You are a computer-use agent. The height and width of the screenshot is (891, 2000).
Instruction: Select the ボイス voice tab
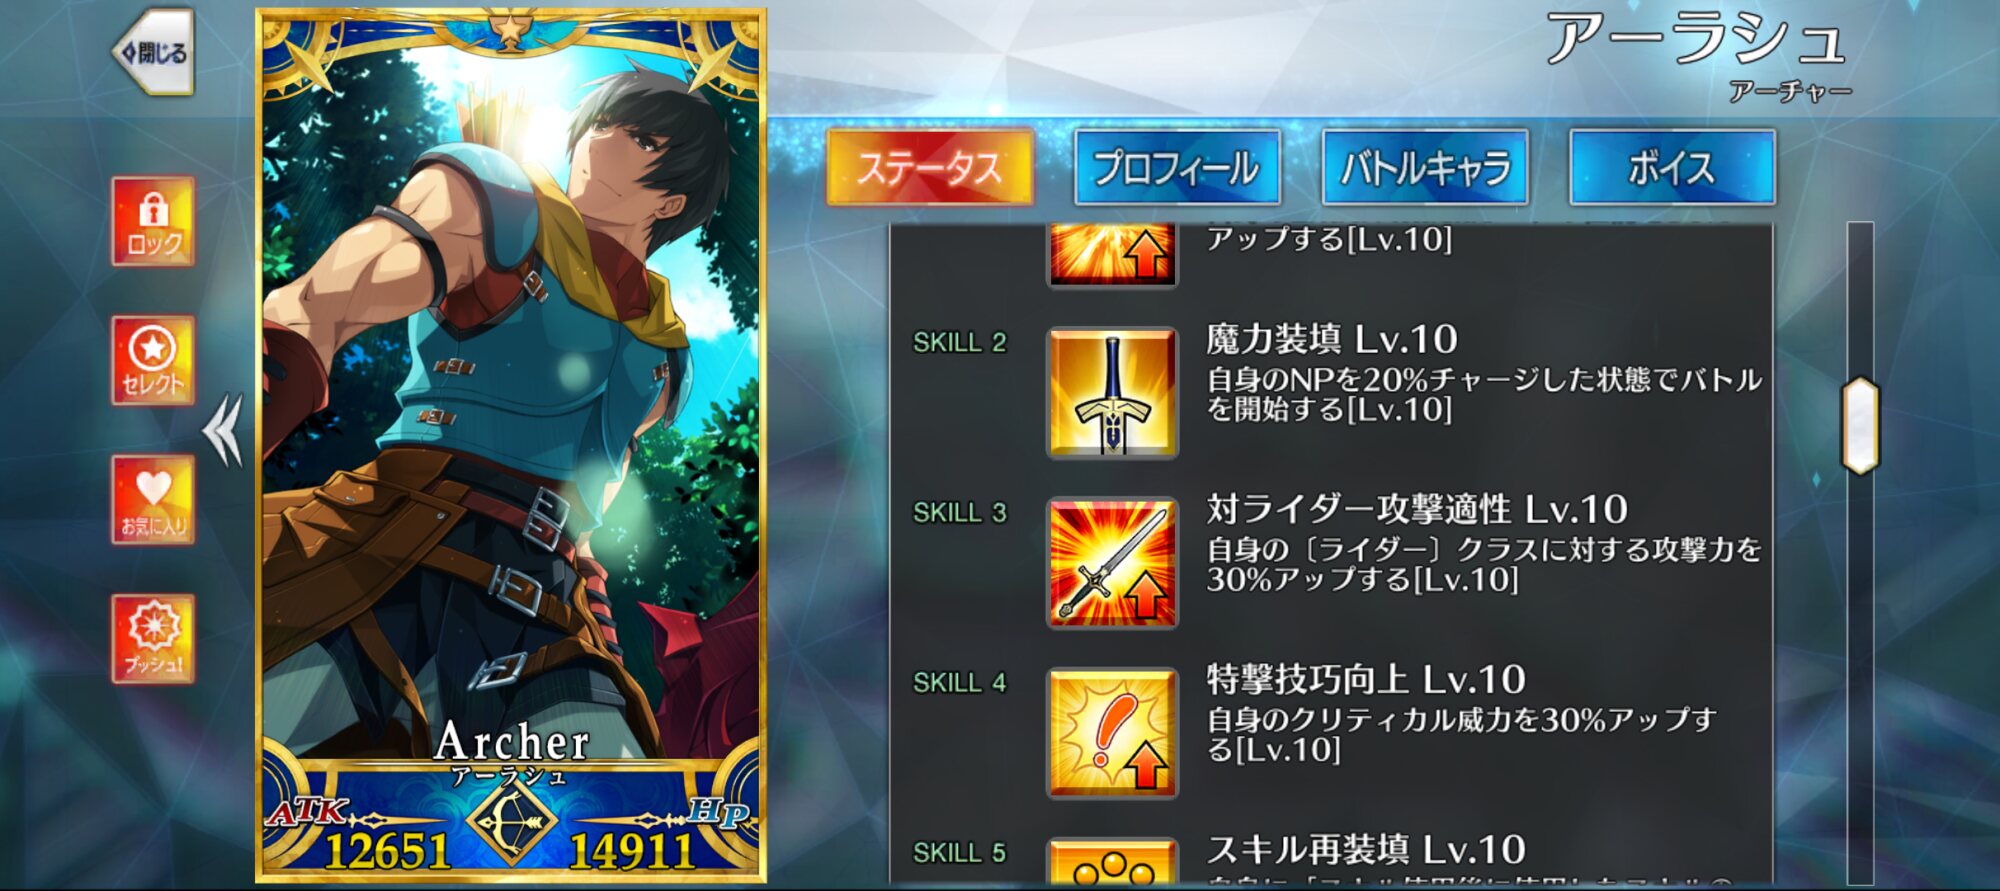1672,167
